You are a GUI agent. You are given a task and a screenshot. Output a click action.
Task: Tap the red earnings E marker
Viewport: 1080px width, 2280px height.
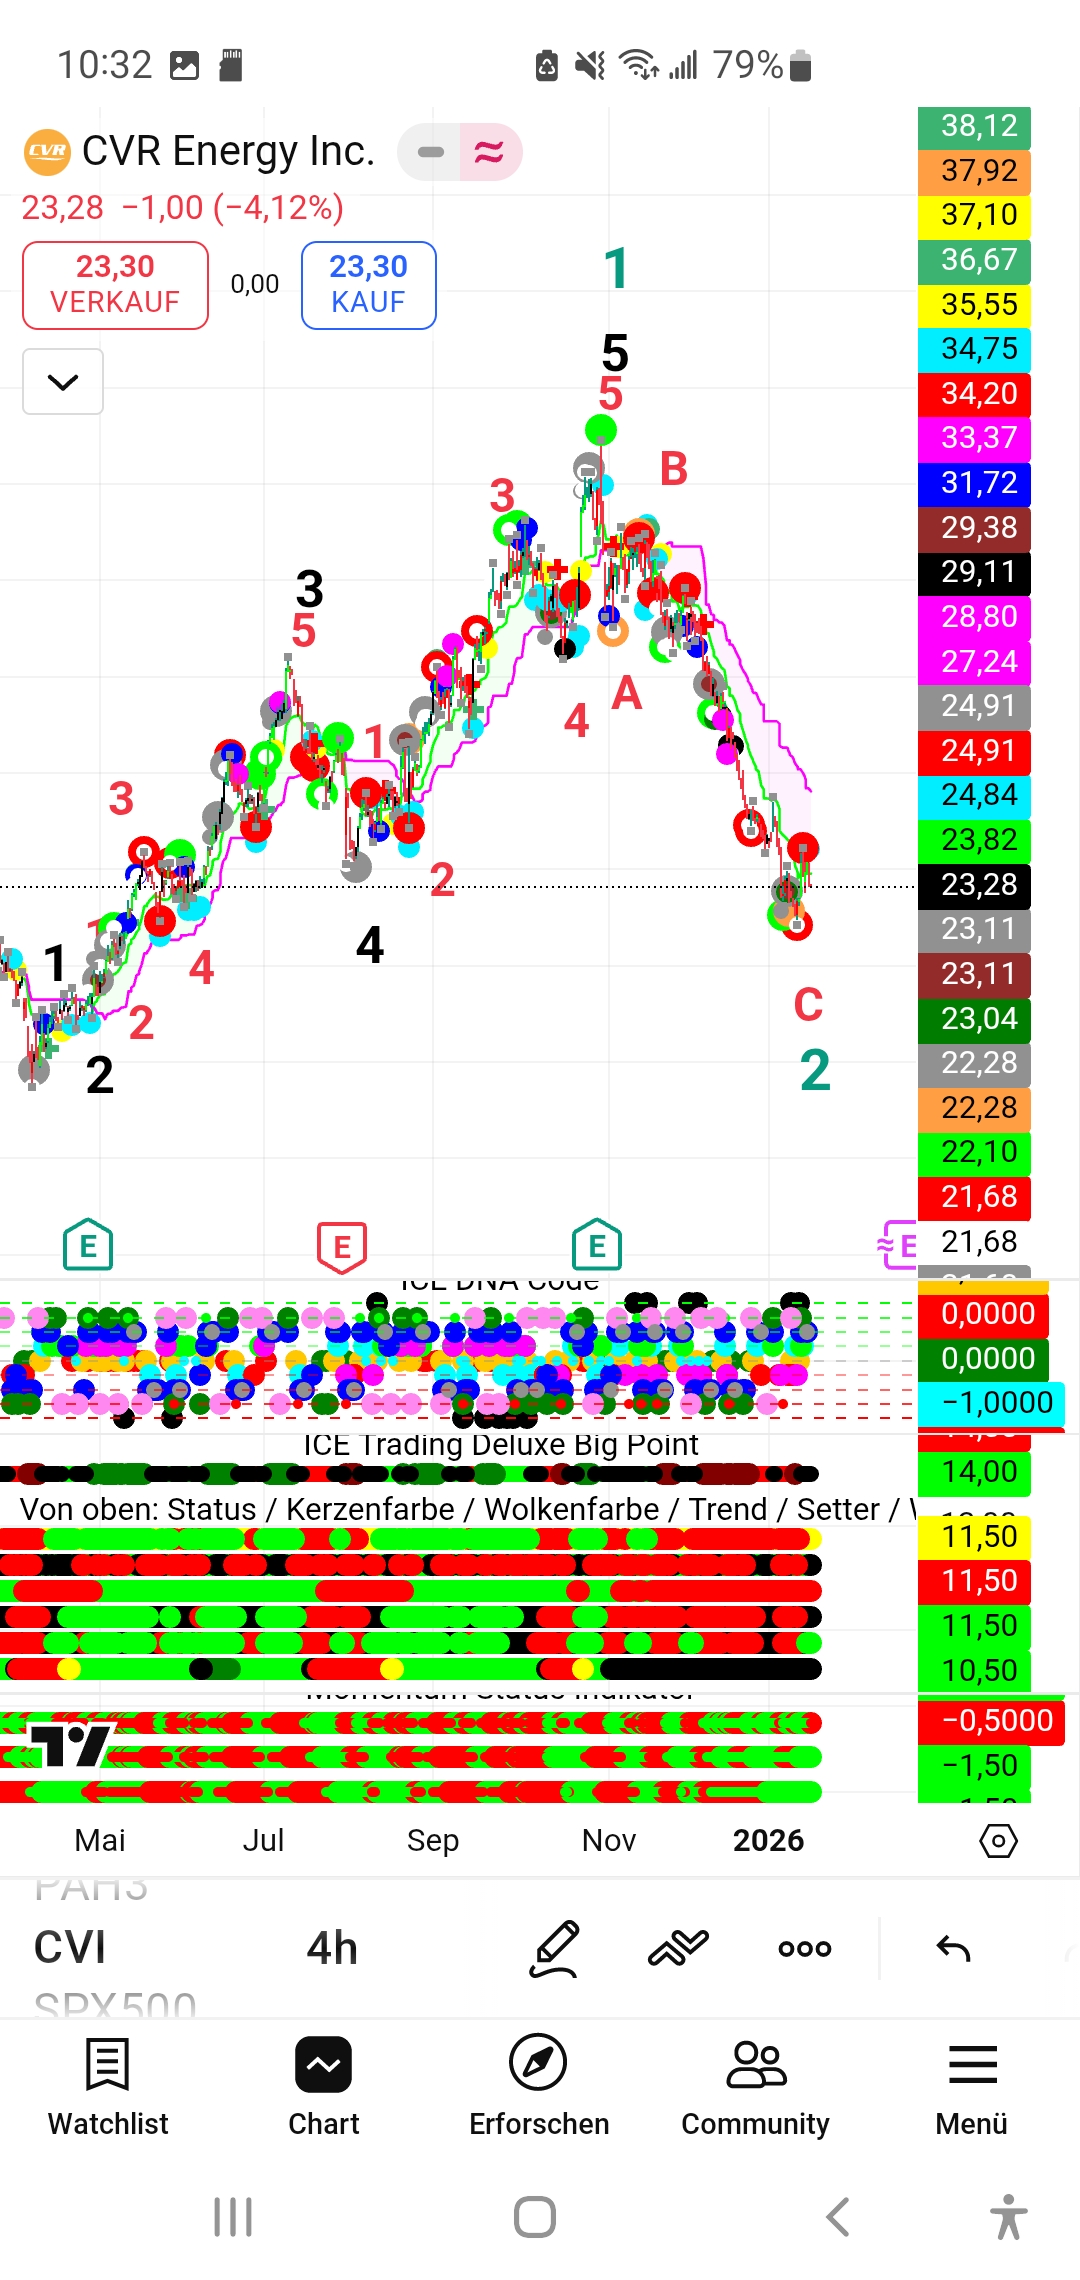(x=342, y=1246)
